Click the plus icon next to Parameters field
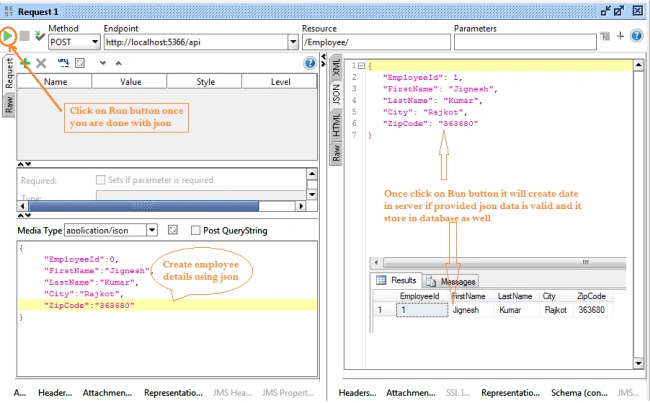 tap(620, 36)
